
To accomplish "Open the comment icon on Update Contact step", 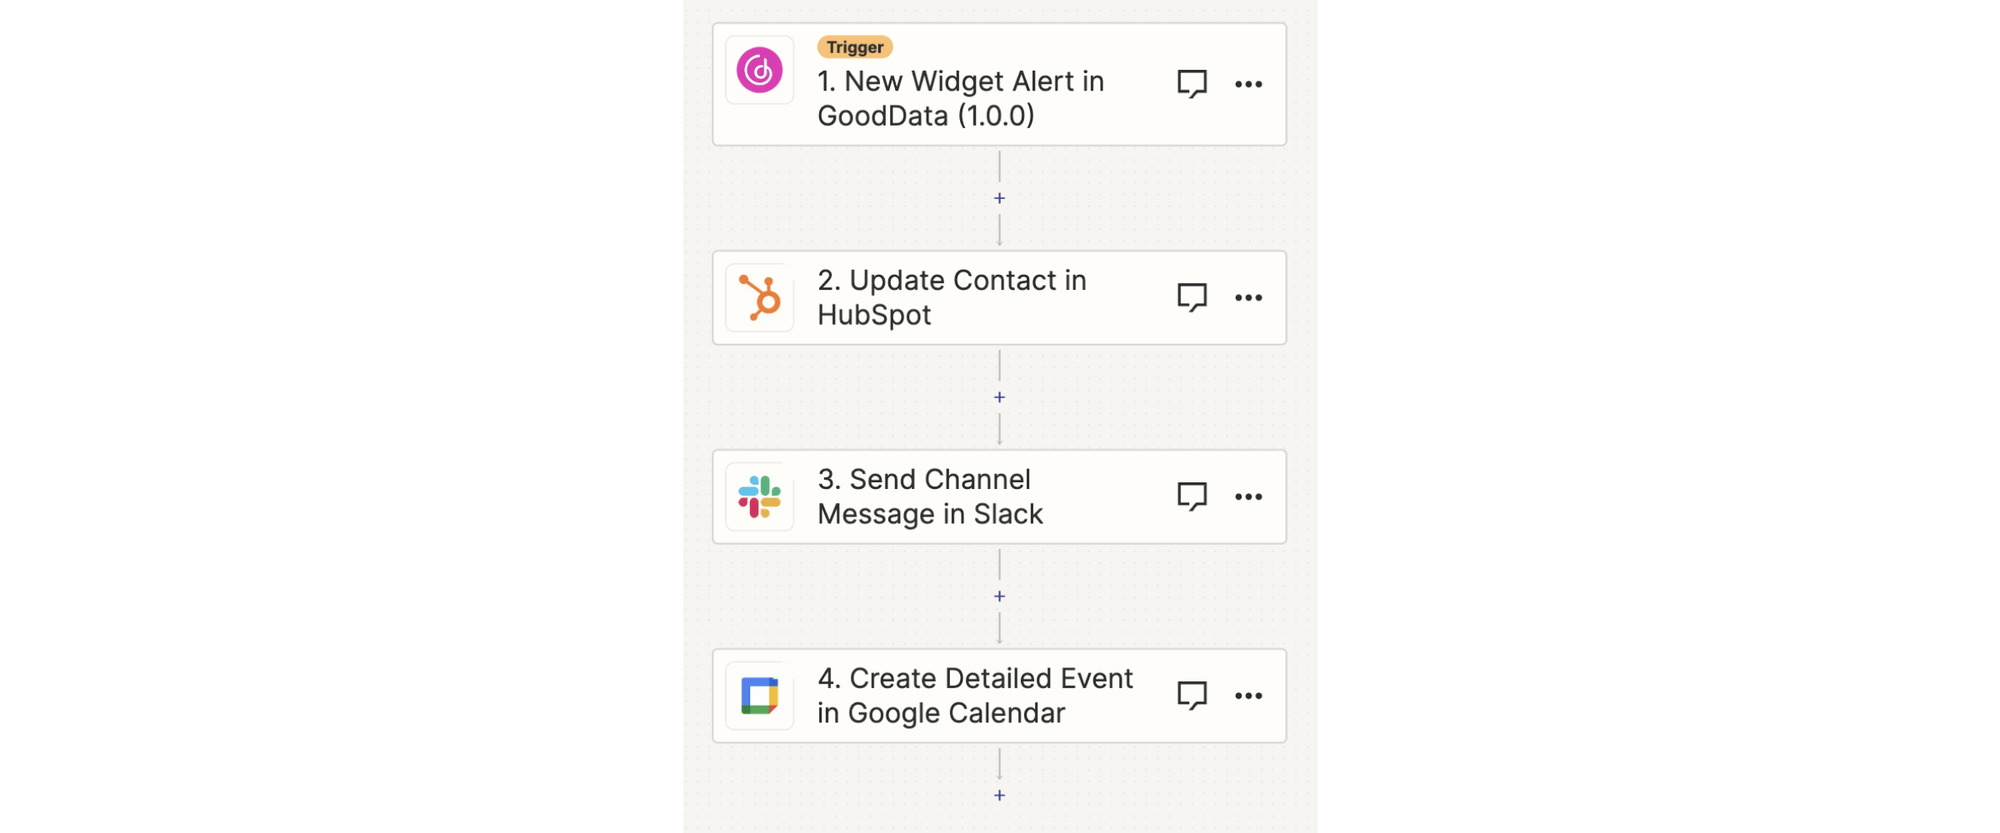I will coord(1192,297).
